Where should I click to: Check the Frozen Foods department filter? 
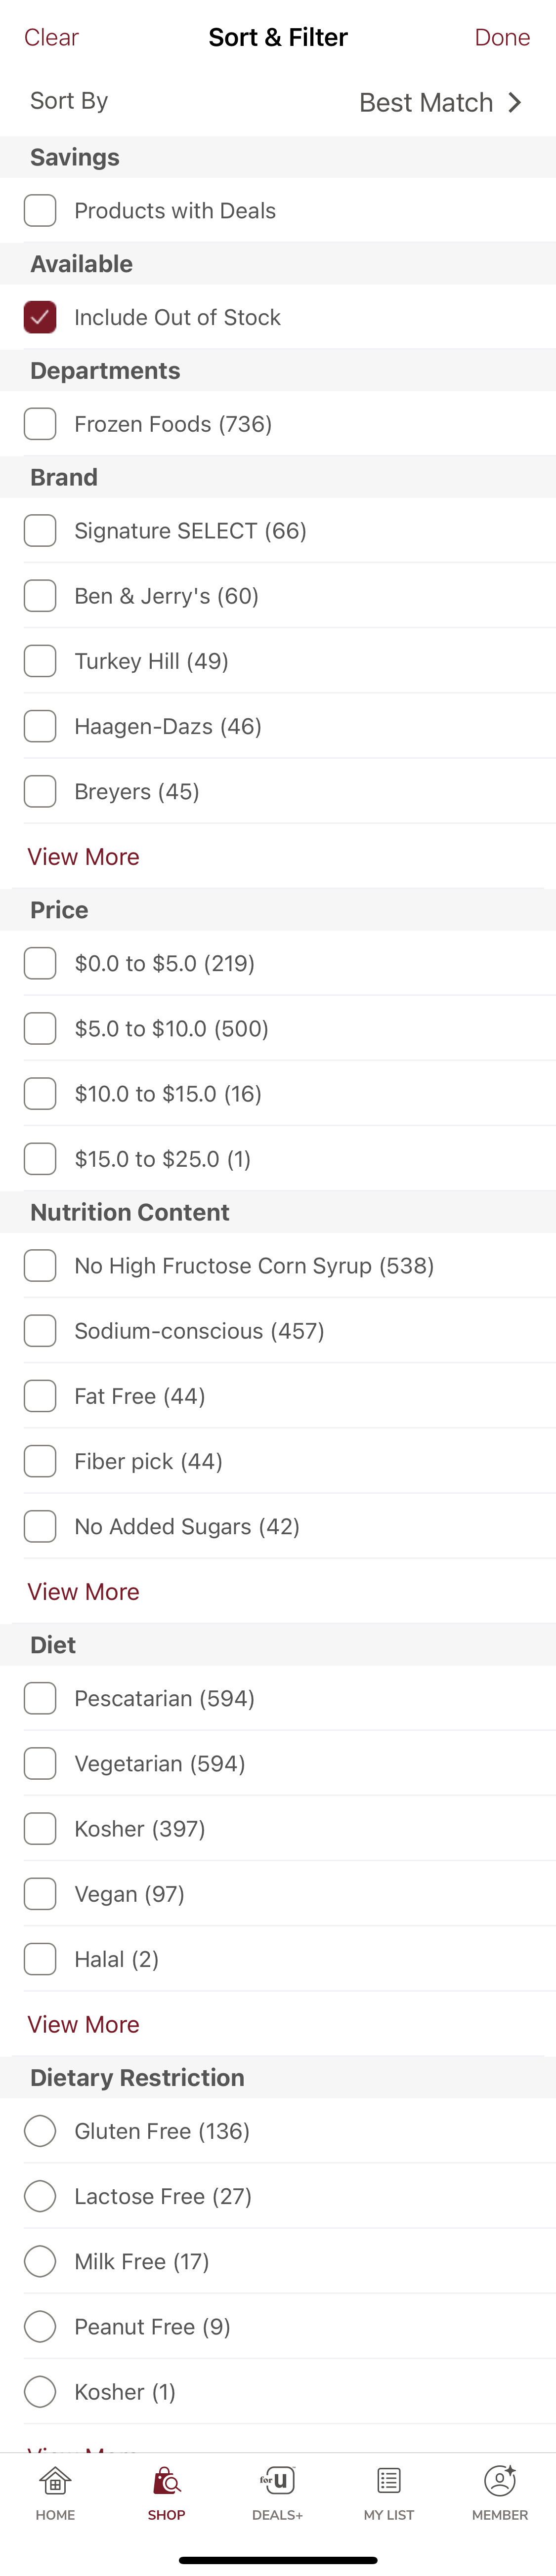[x=40, y=424]
